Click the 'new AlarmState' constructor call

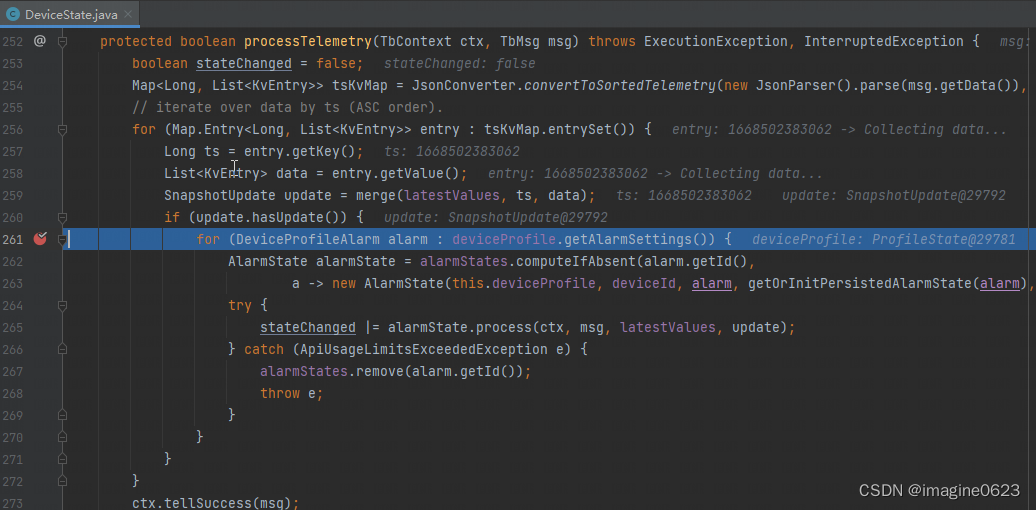[x=388, y=283]
